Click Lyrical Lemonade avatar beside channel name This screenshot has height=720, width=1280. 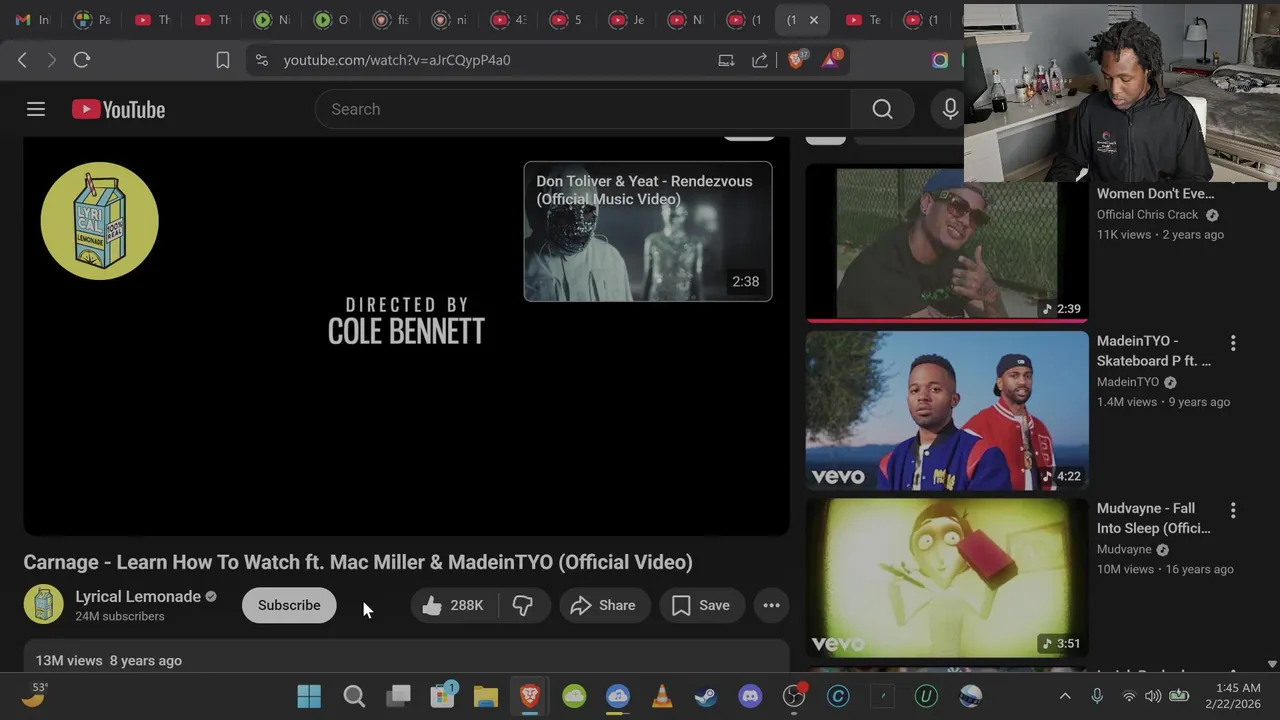[43, 605]
